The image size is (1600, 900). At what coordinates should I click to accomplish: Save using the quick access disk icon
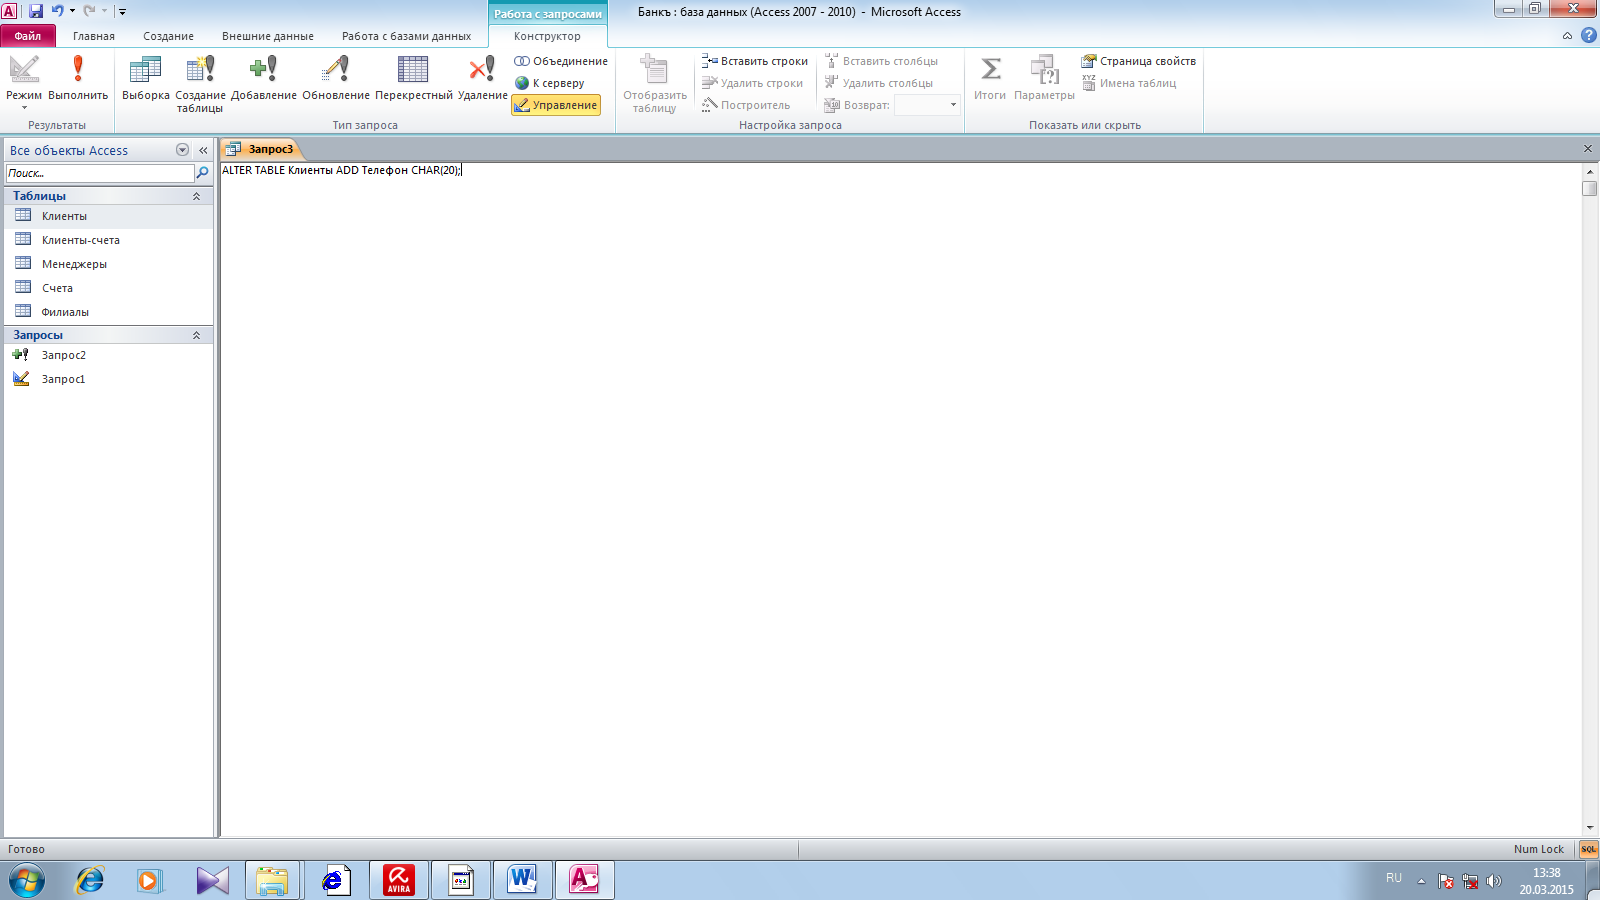(x=36, y=11)
